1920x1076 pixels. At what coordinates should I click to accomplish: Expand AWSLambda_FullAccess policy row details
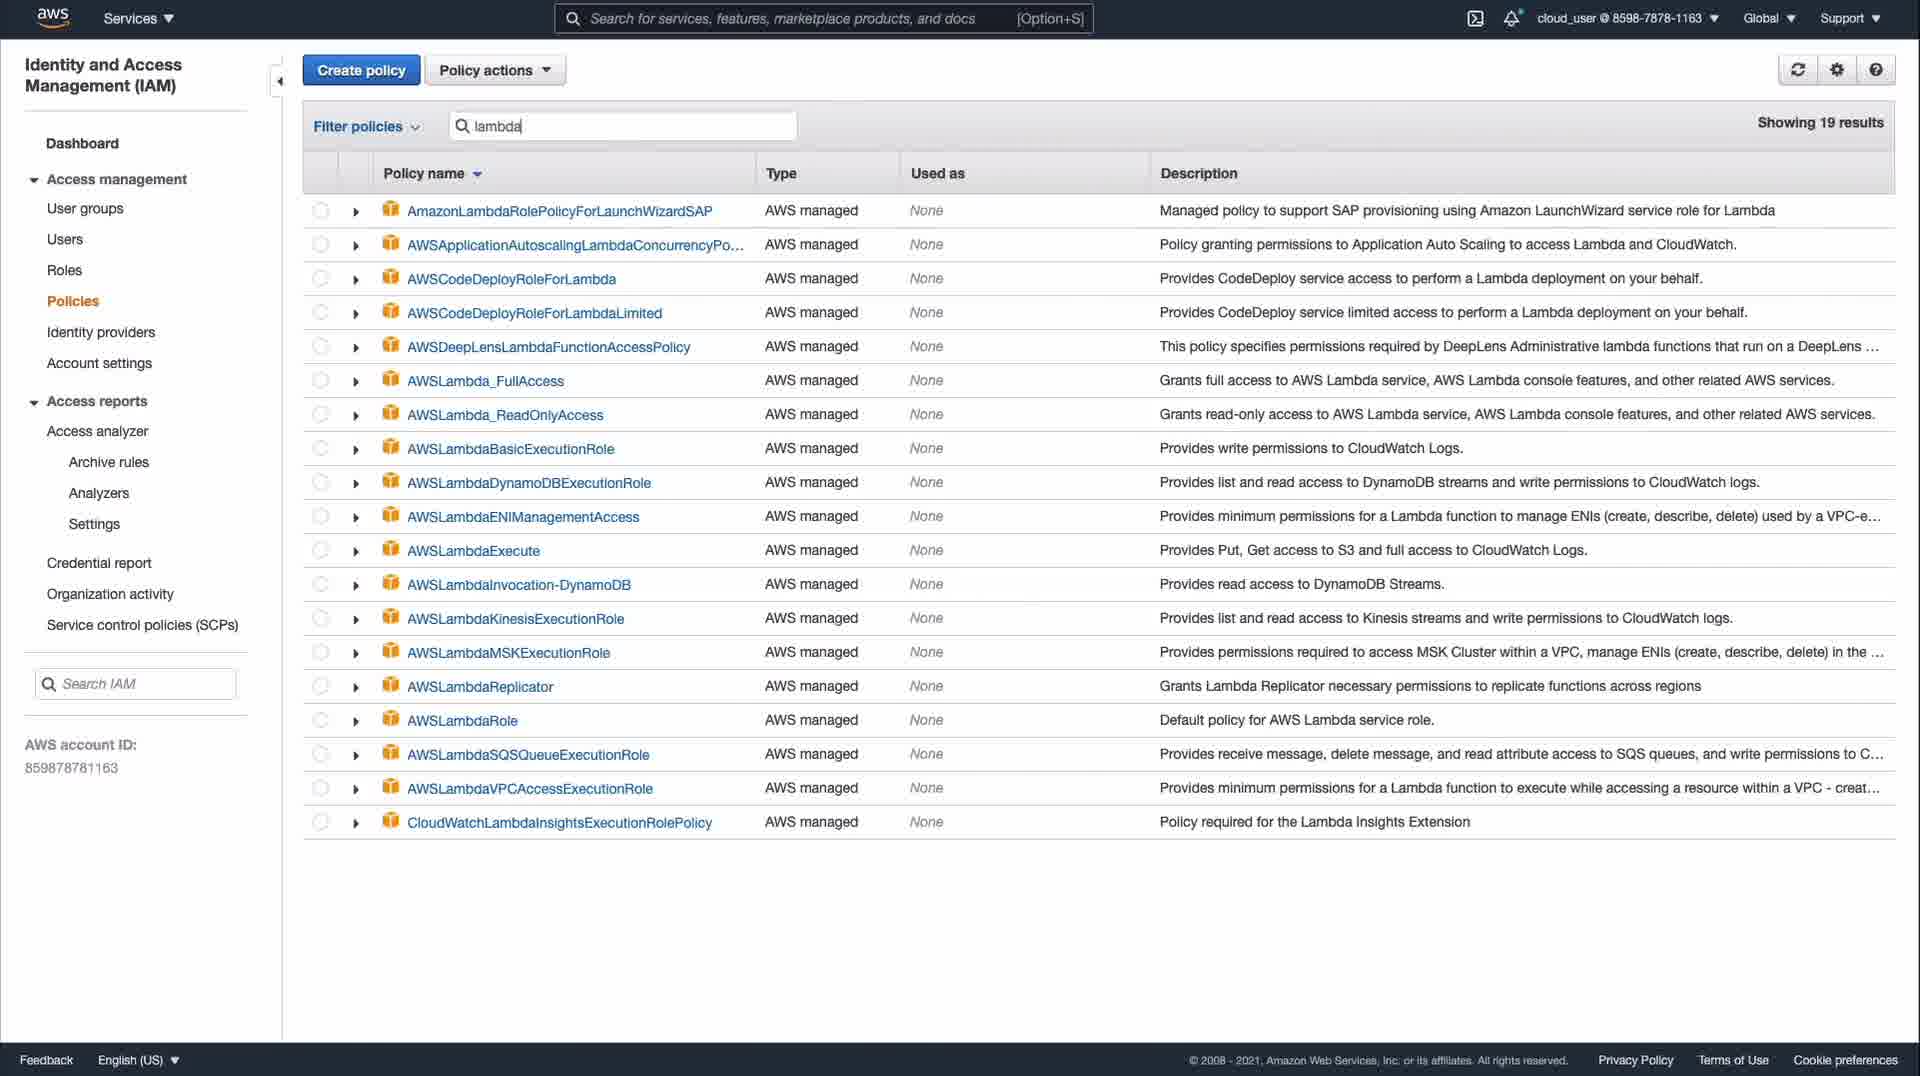coord(356,382)
